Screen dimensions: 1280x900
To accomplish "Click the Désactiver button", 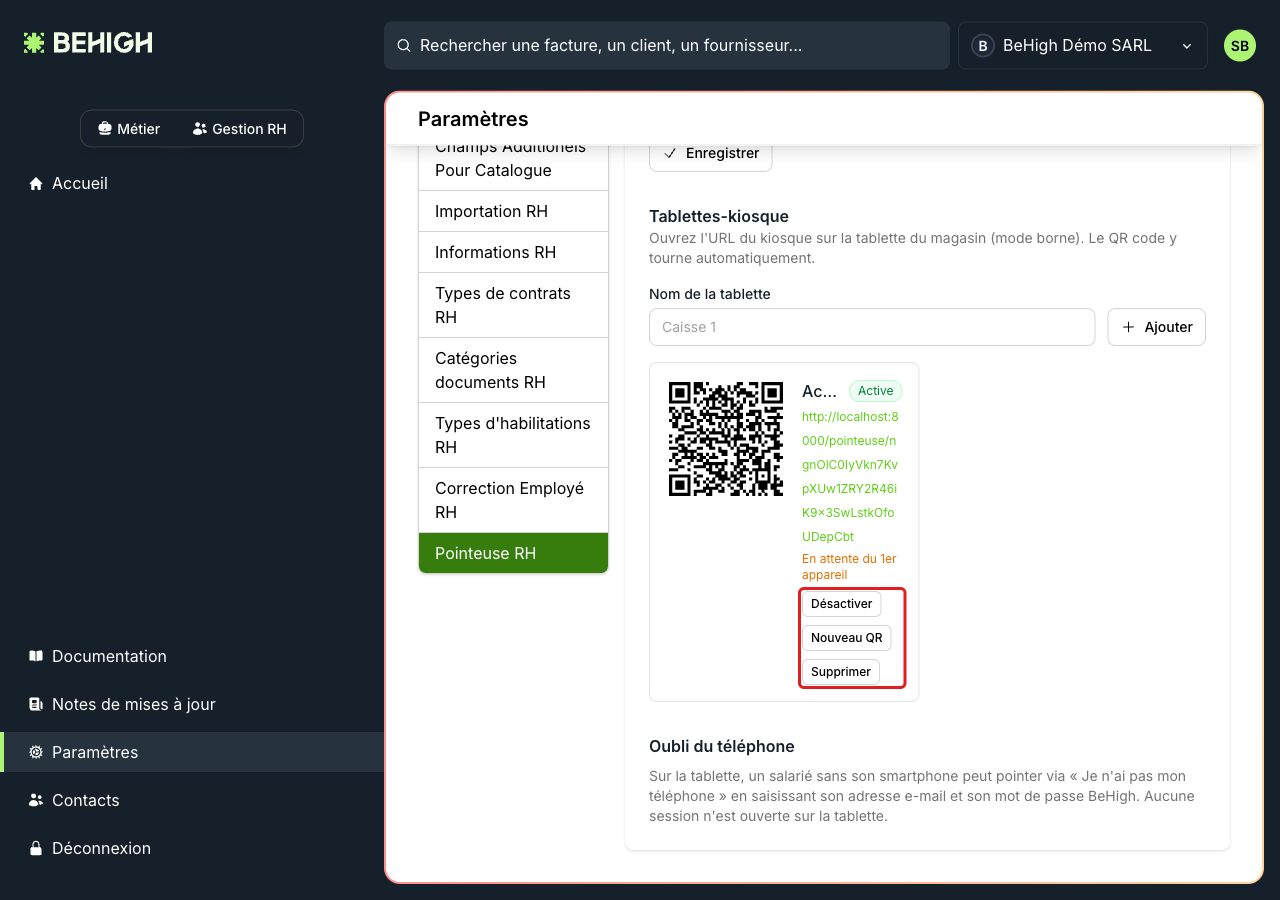I will 842,604.
